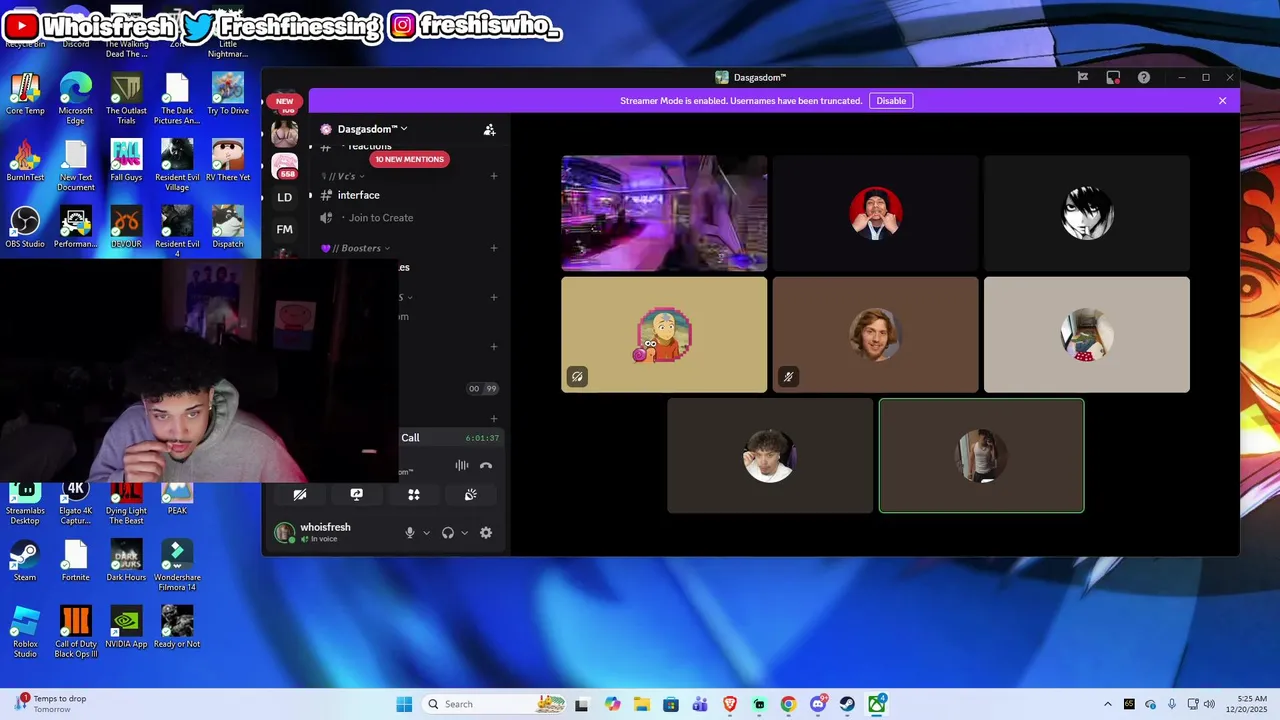Screen dimensions: 1280x720
Task: Disconnect from the voice call
Action: pos(486,465)
